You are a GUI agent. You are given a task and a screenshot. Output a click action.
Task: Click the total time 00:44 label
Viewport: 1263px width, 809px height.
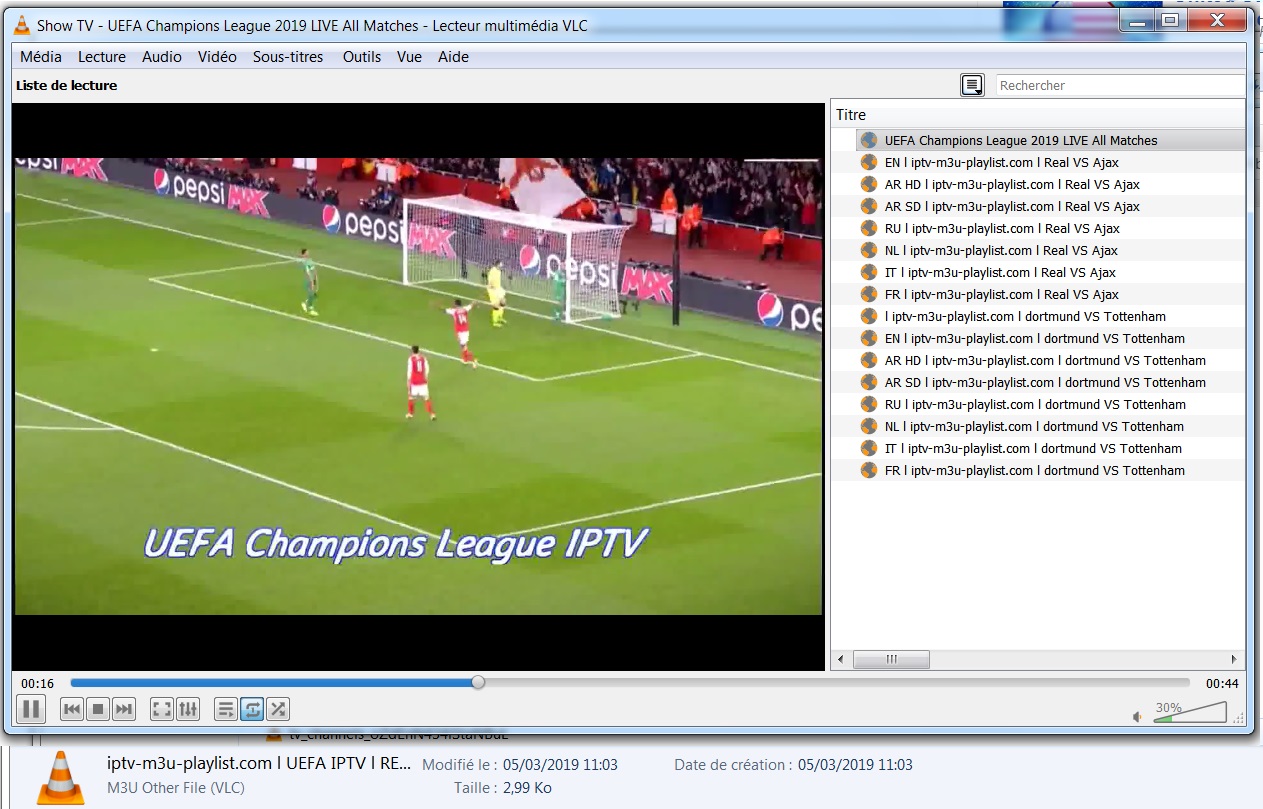coord(1222,683)
